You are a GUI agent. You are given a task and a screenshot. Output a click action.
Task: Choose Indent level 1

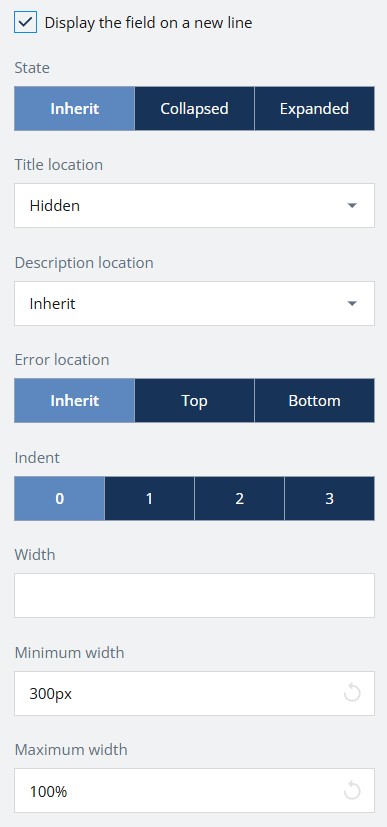[x=150, y=498]
